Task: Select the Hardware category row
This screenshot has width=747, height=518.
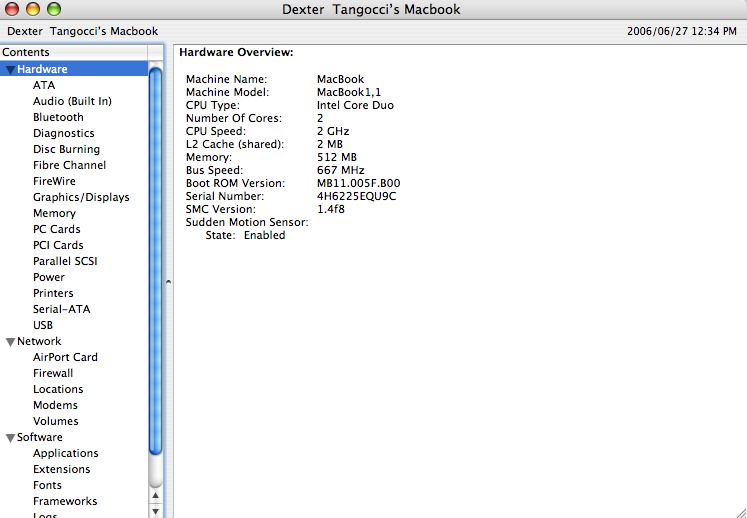Action: [74, 69]
